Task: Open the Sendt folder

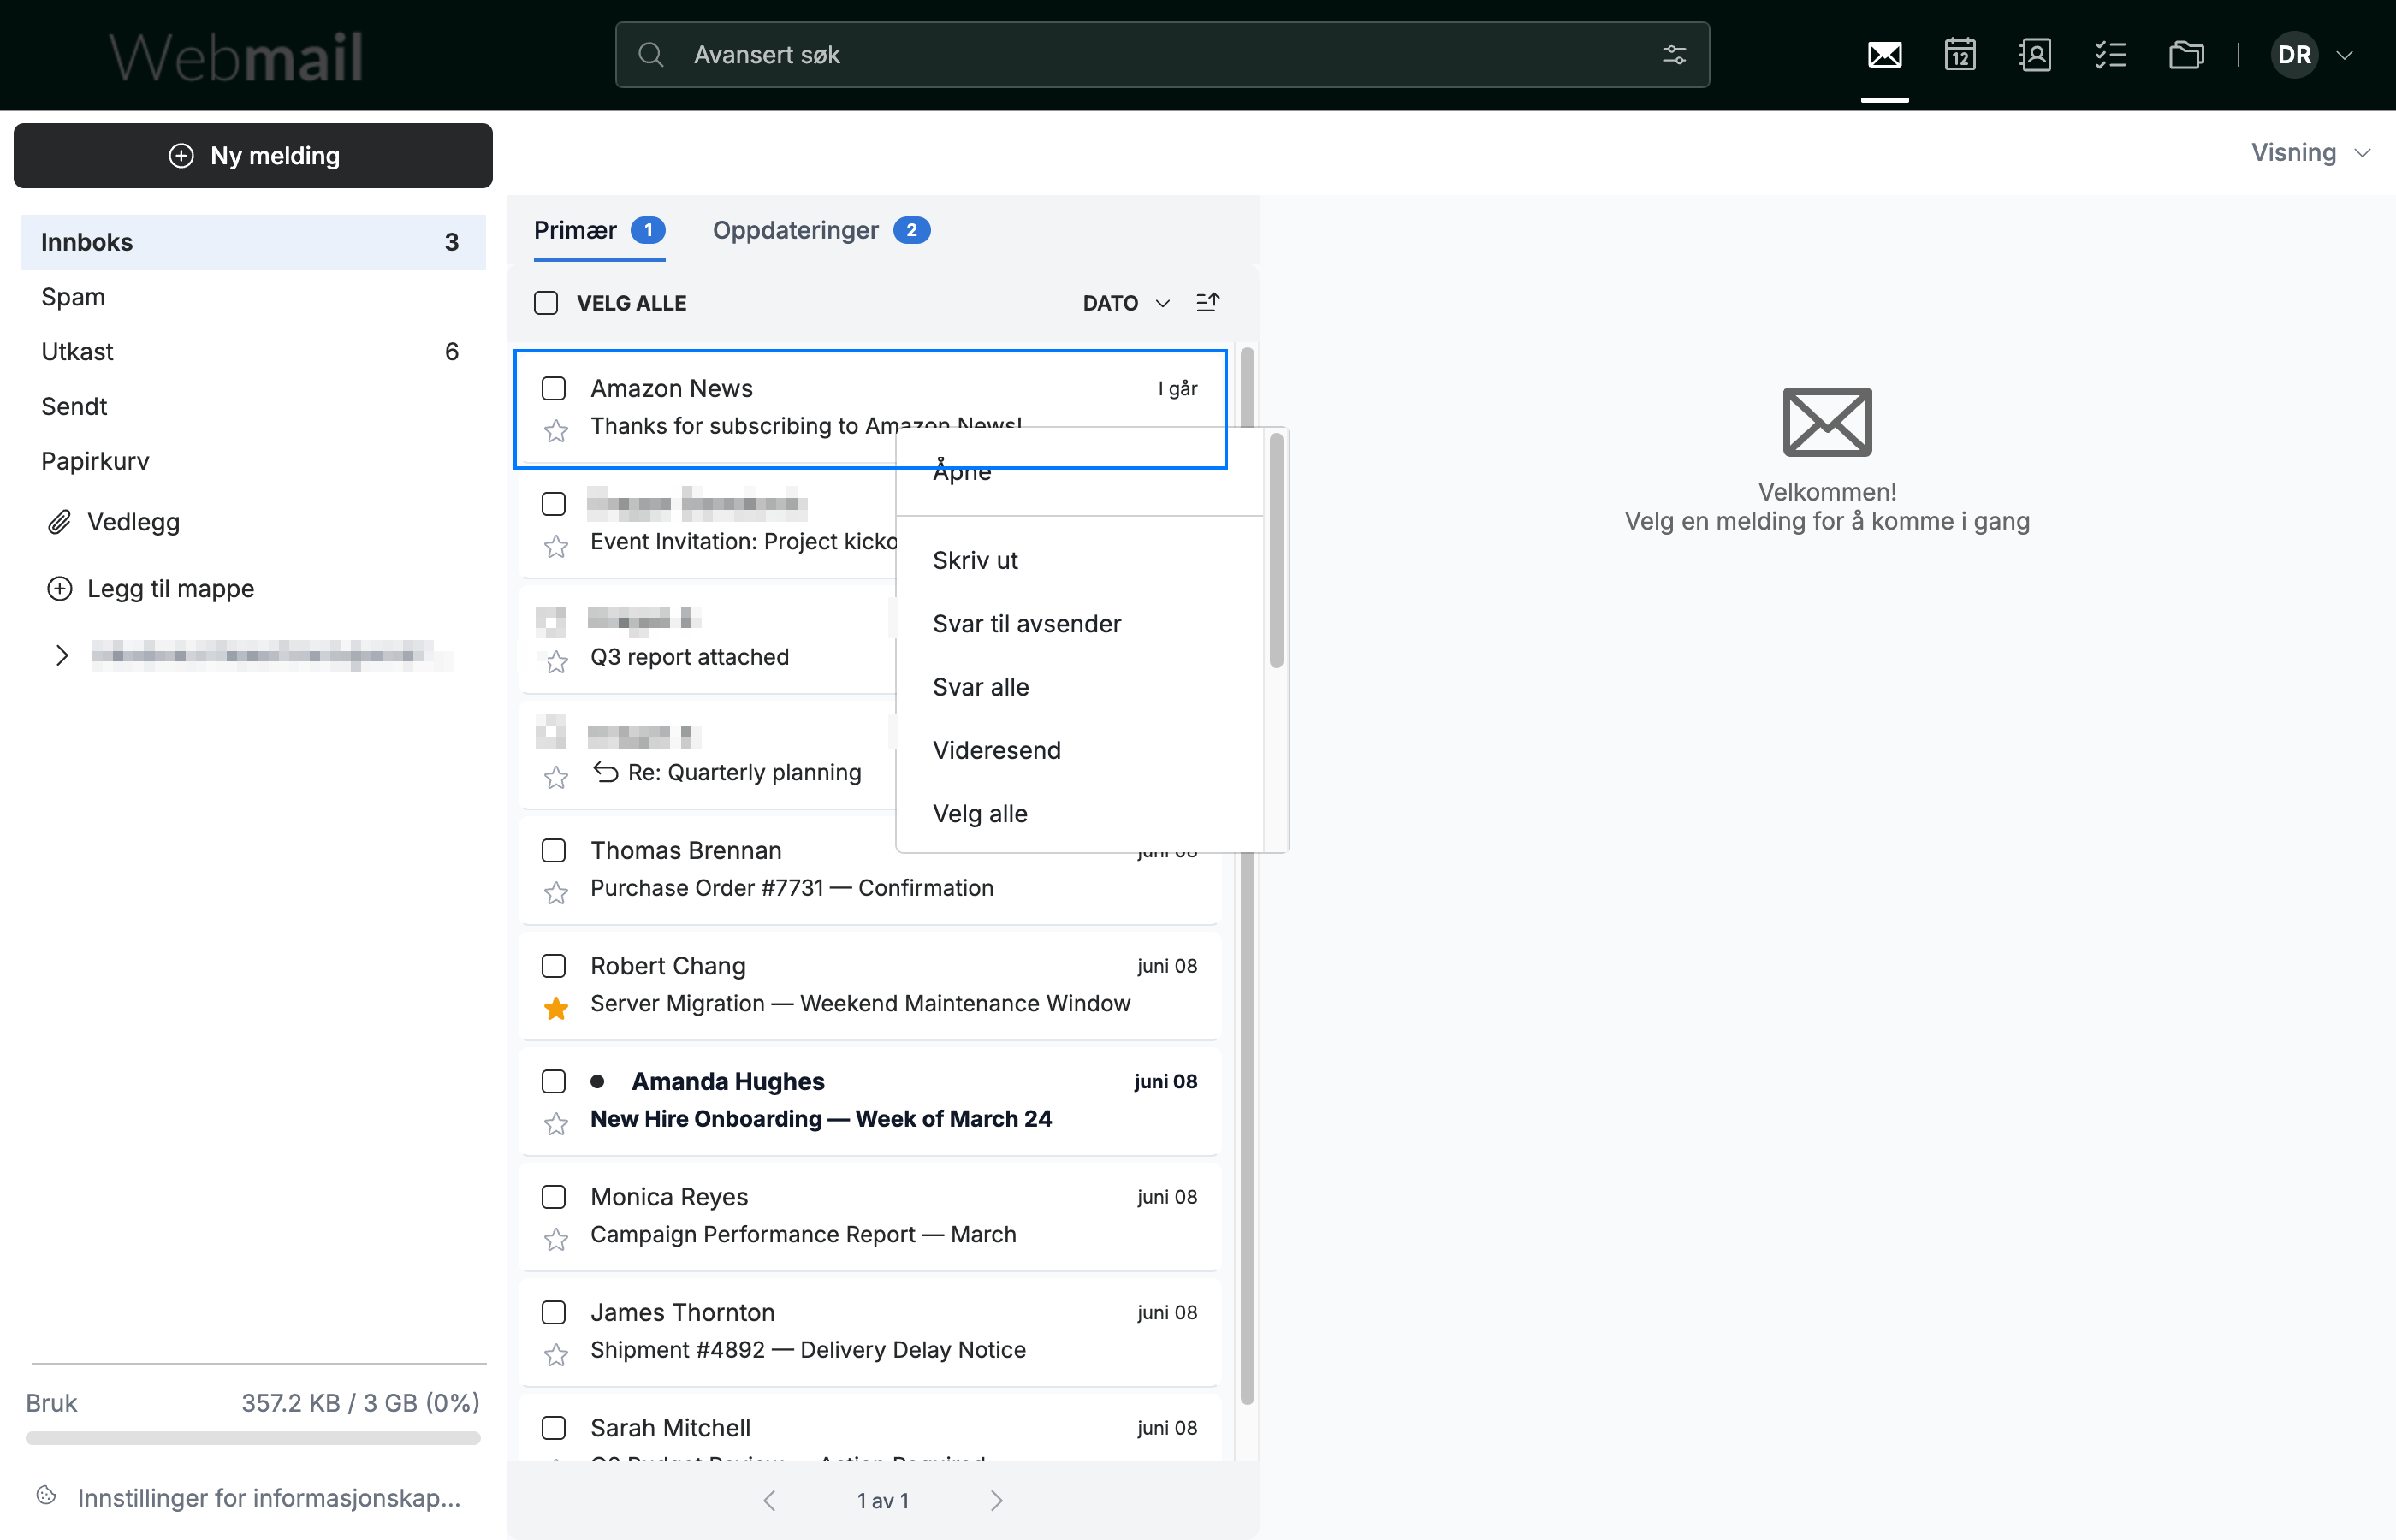Action: 253,407
